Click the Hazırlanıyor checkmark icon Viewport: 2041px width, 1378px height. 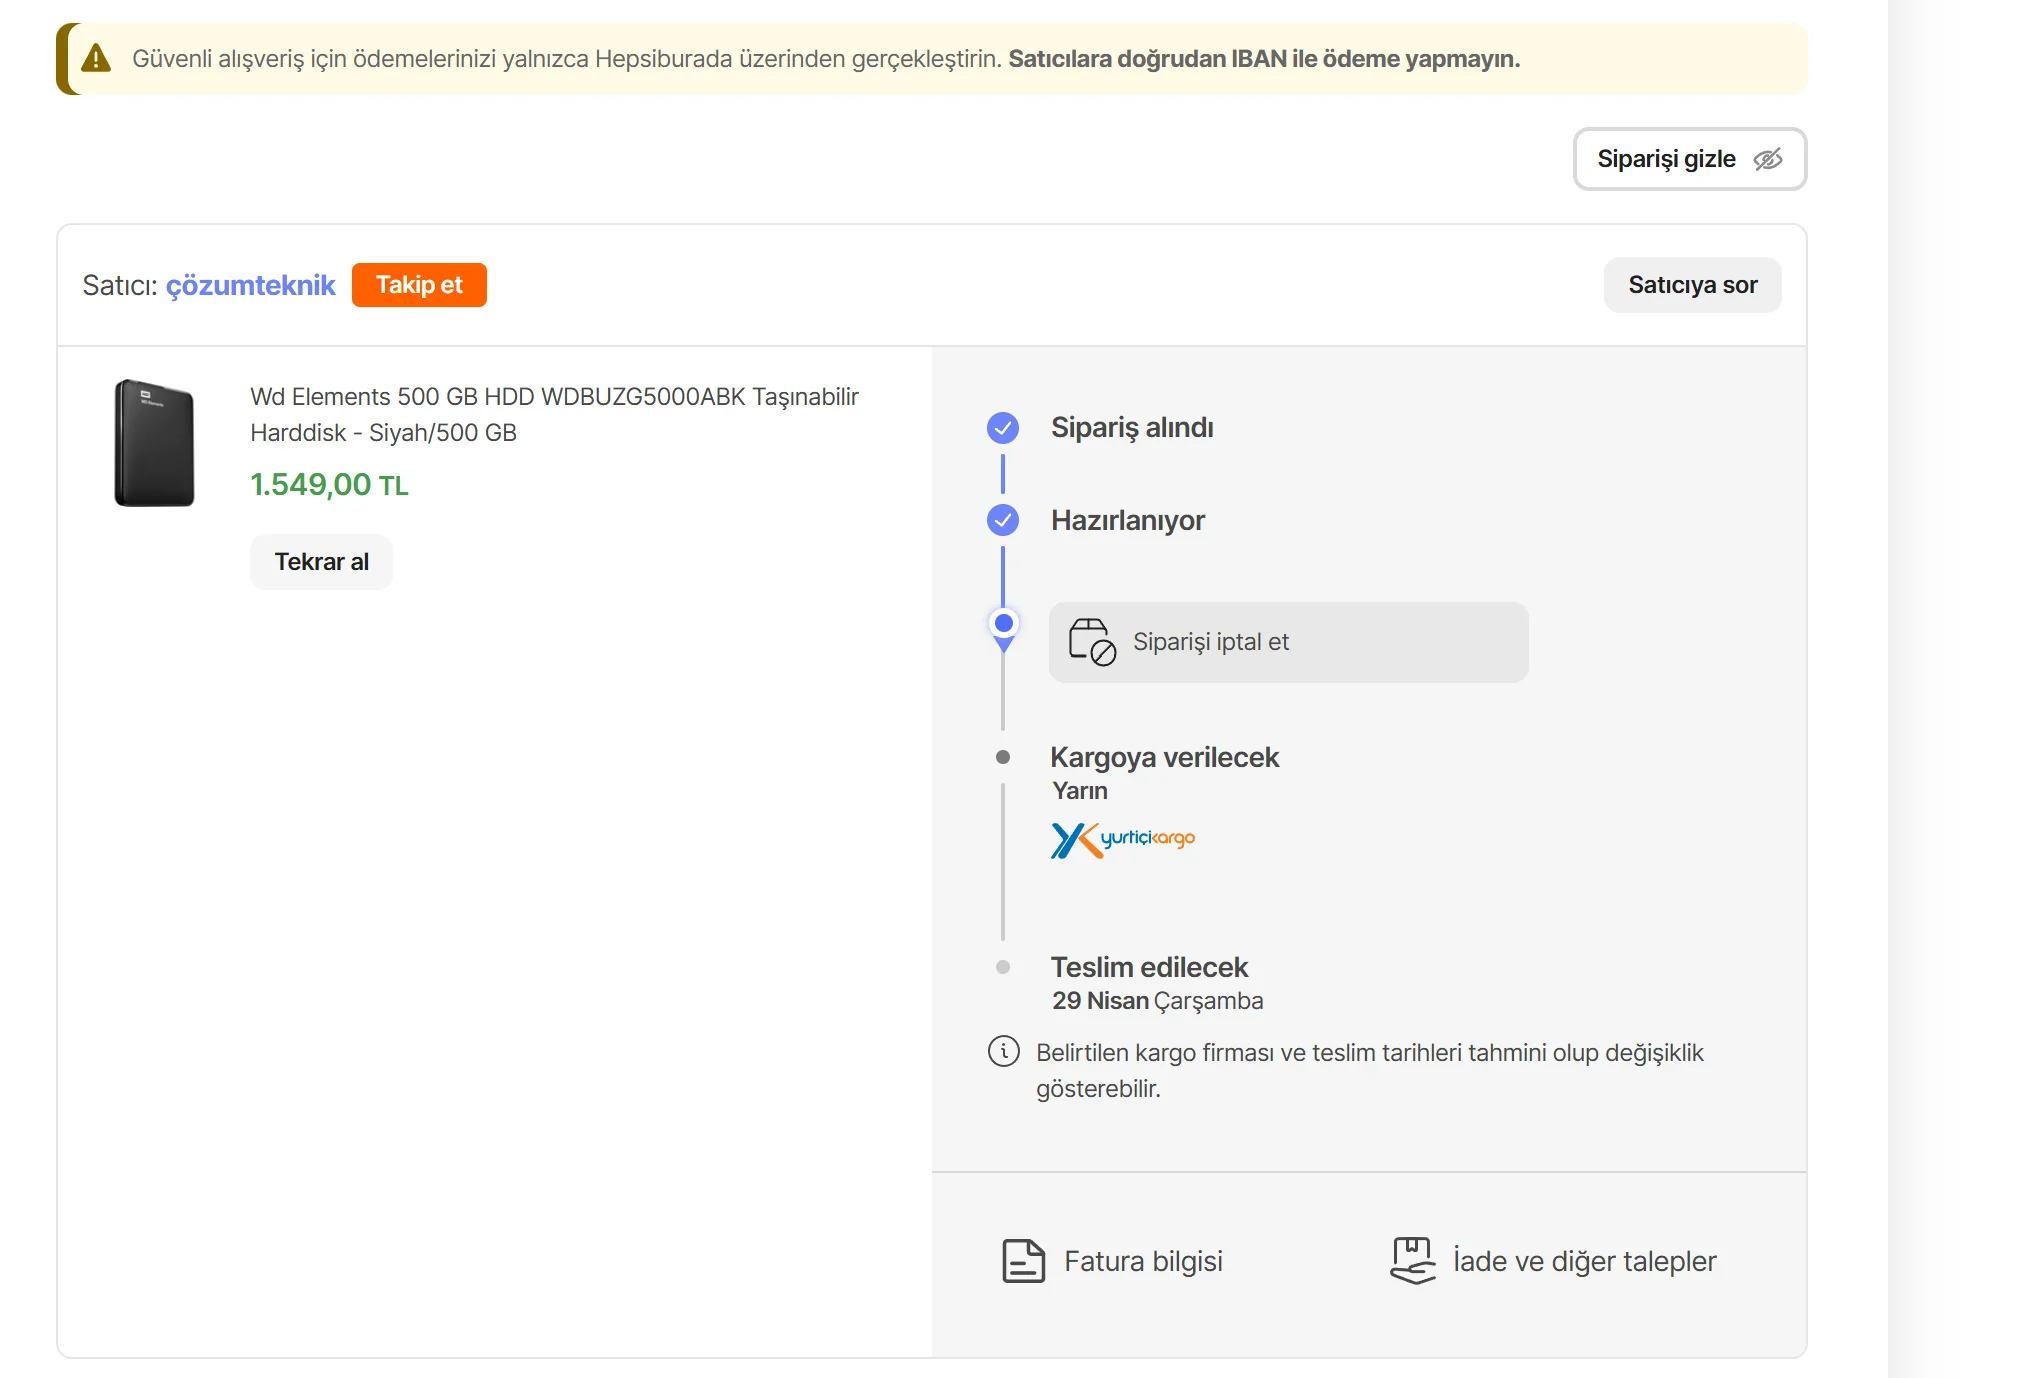pos(1003,520)
